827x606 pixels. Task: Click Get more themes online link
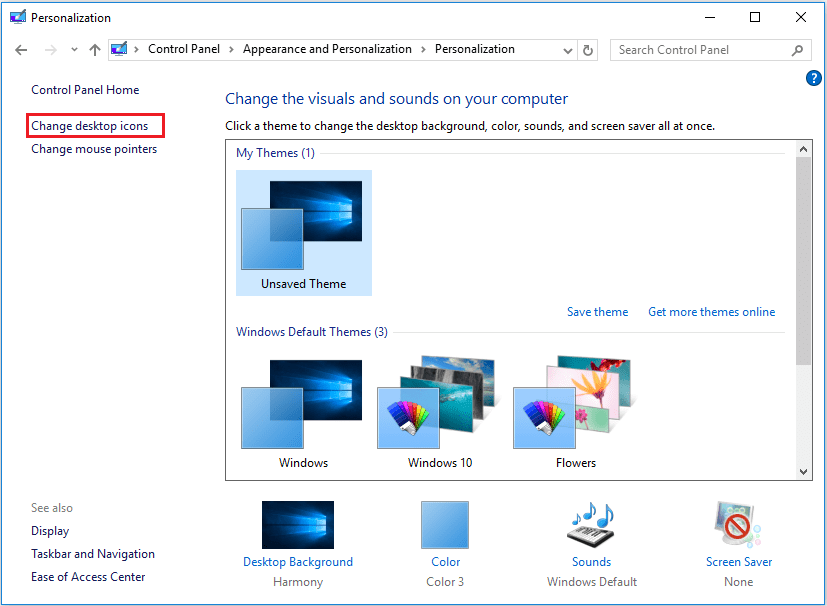point(711,312)
